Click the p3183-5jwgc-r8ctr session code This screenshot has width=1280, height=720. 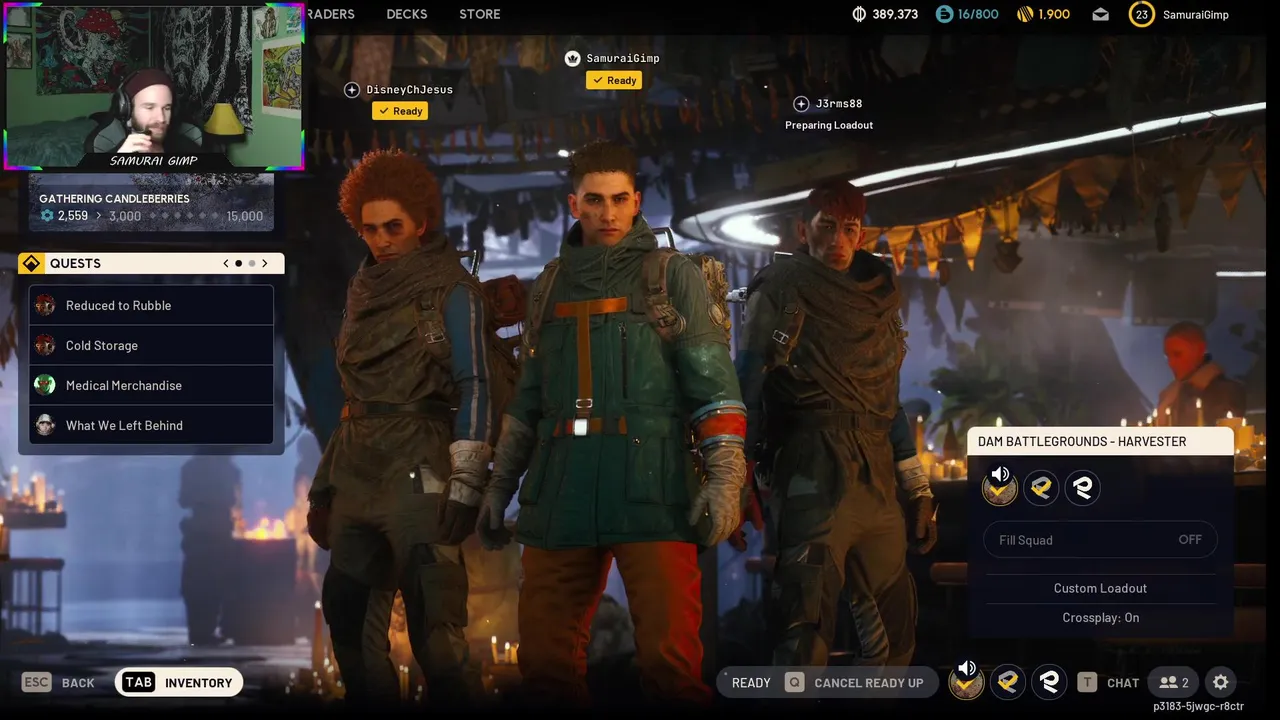[1198, 706]
